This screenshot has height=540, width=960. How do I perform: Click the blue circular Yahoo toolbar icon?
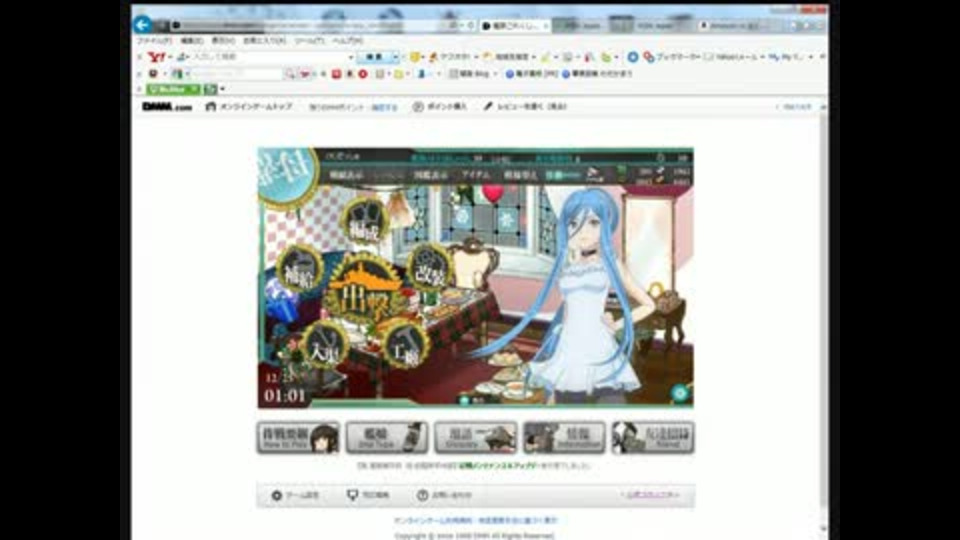point(633,57)
